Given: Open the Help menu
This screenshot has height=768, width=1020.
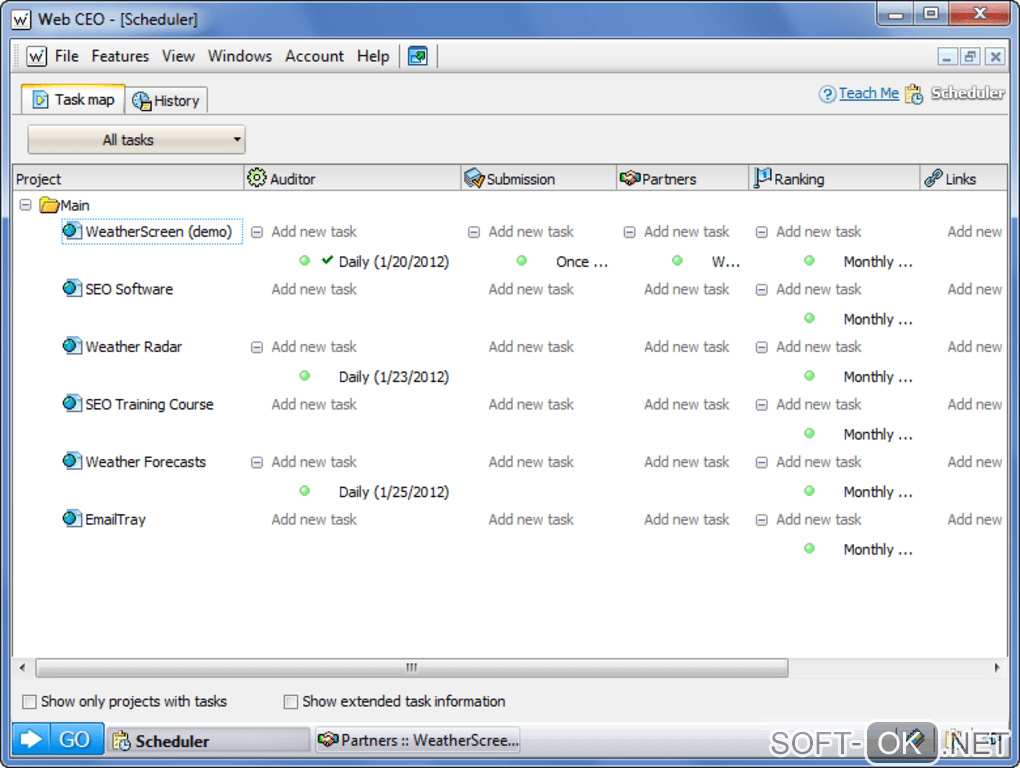Looking at the screenshot, I should [x=373, y=57].
